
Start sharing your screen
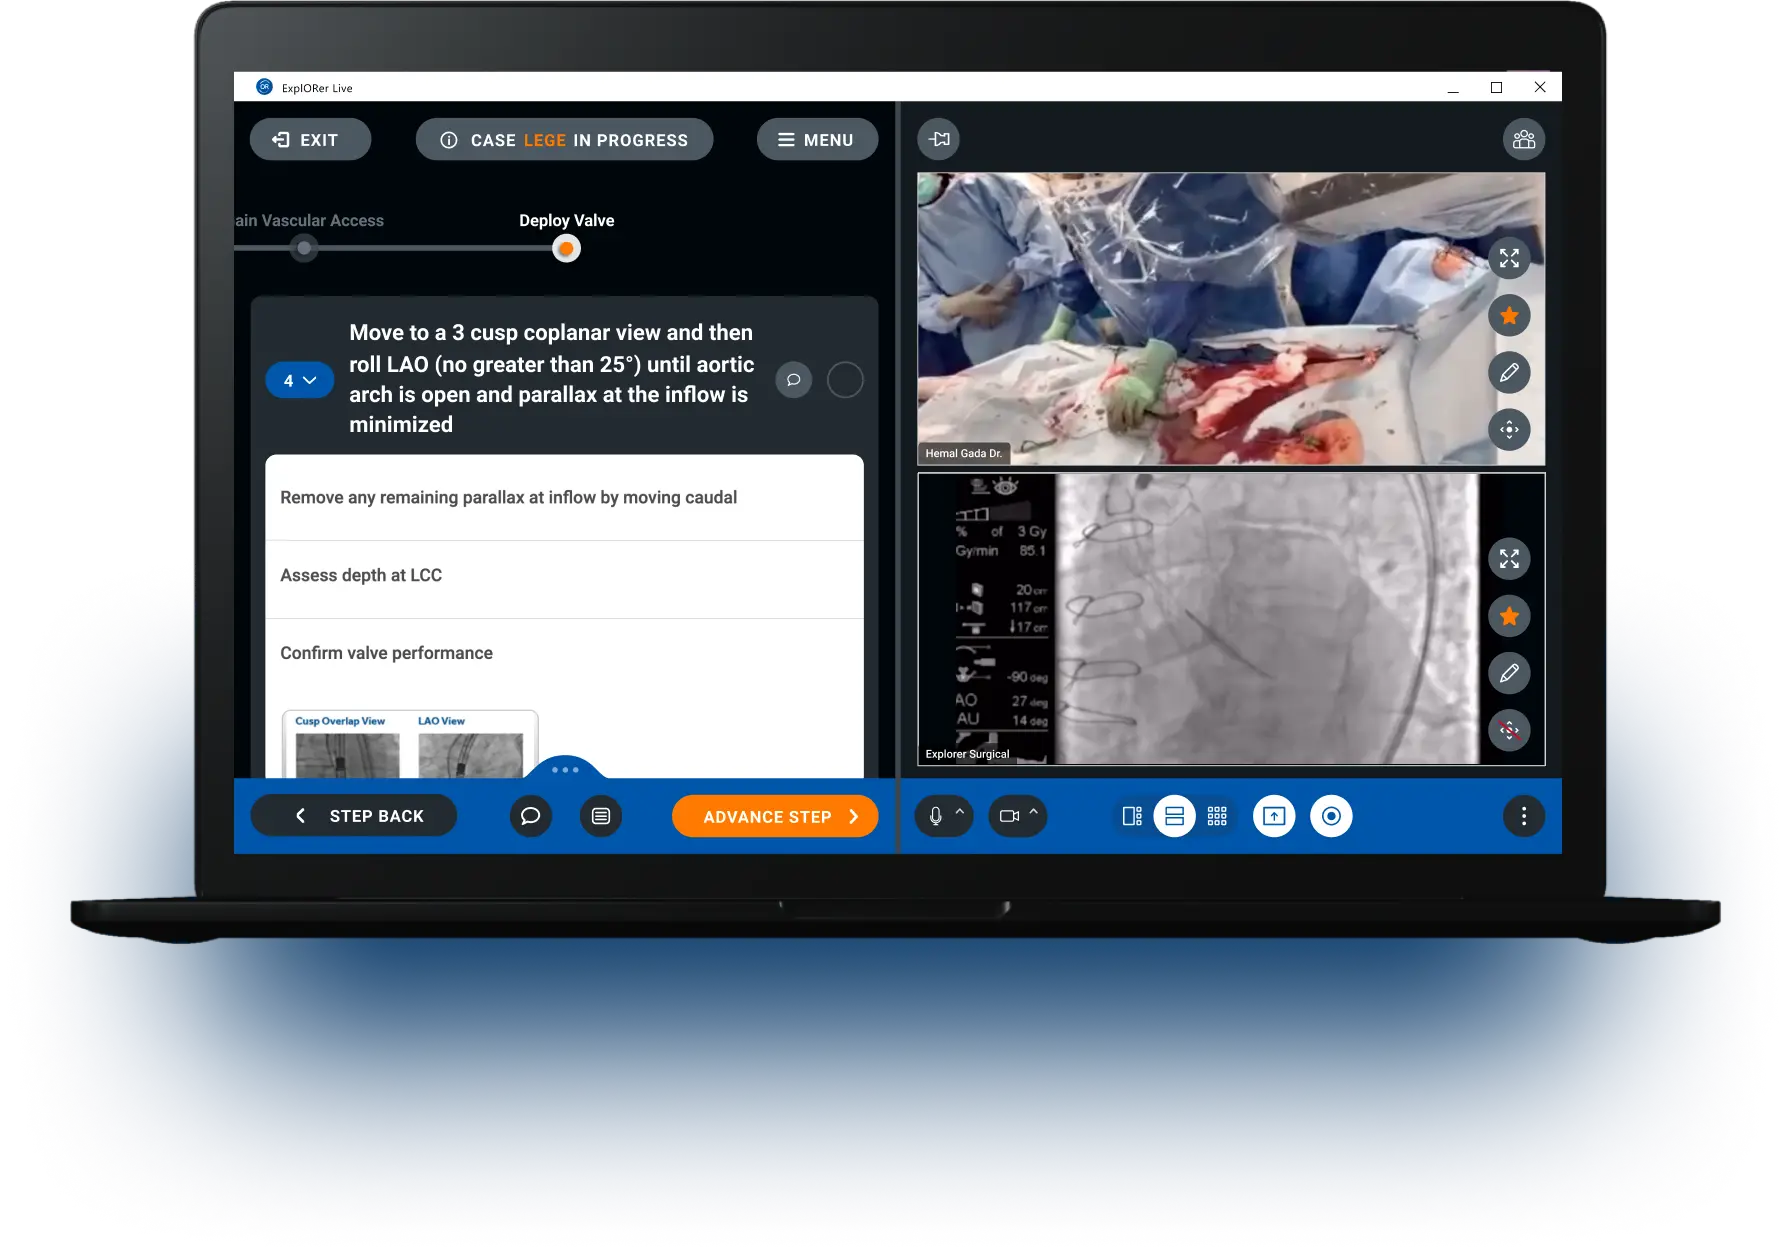[1273, 816]
